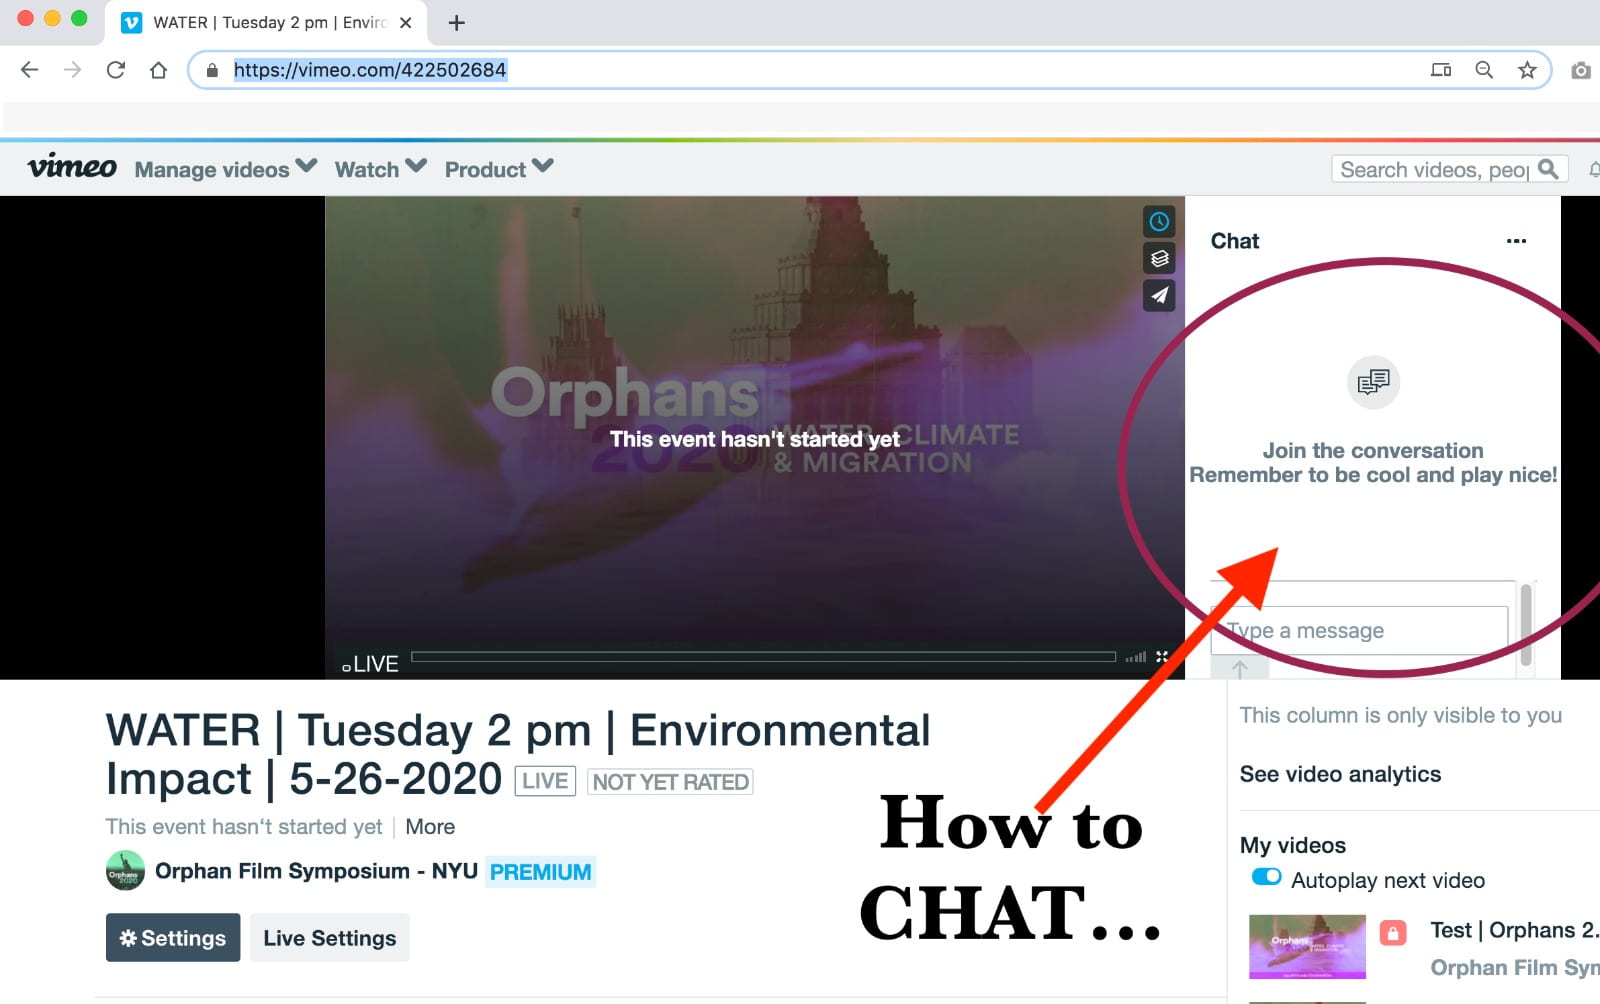Screen dimensions: 1600x1004
Task: Open the browser home page icon
Action: point(158,70)
